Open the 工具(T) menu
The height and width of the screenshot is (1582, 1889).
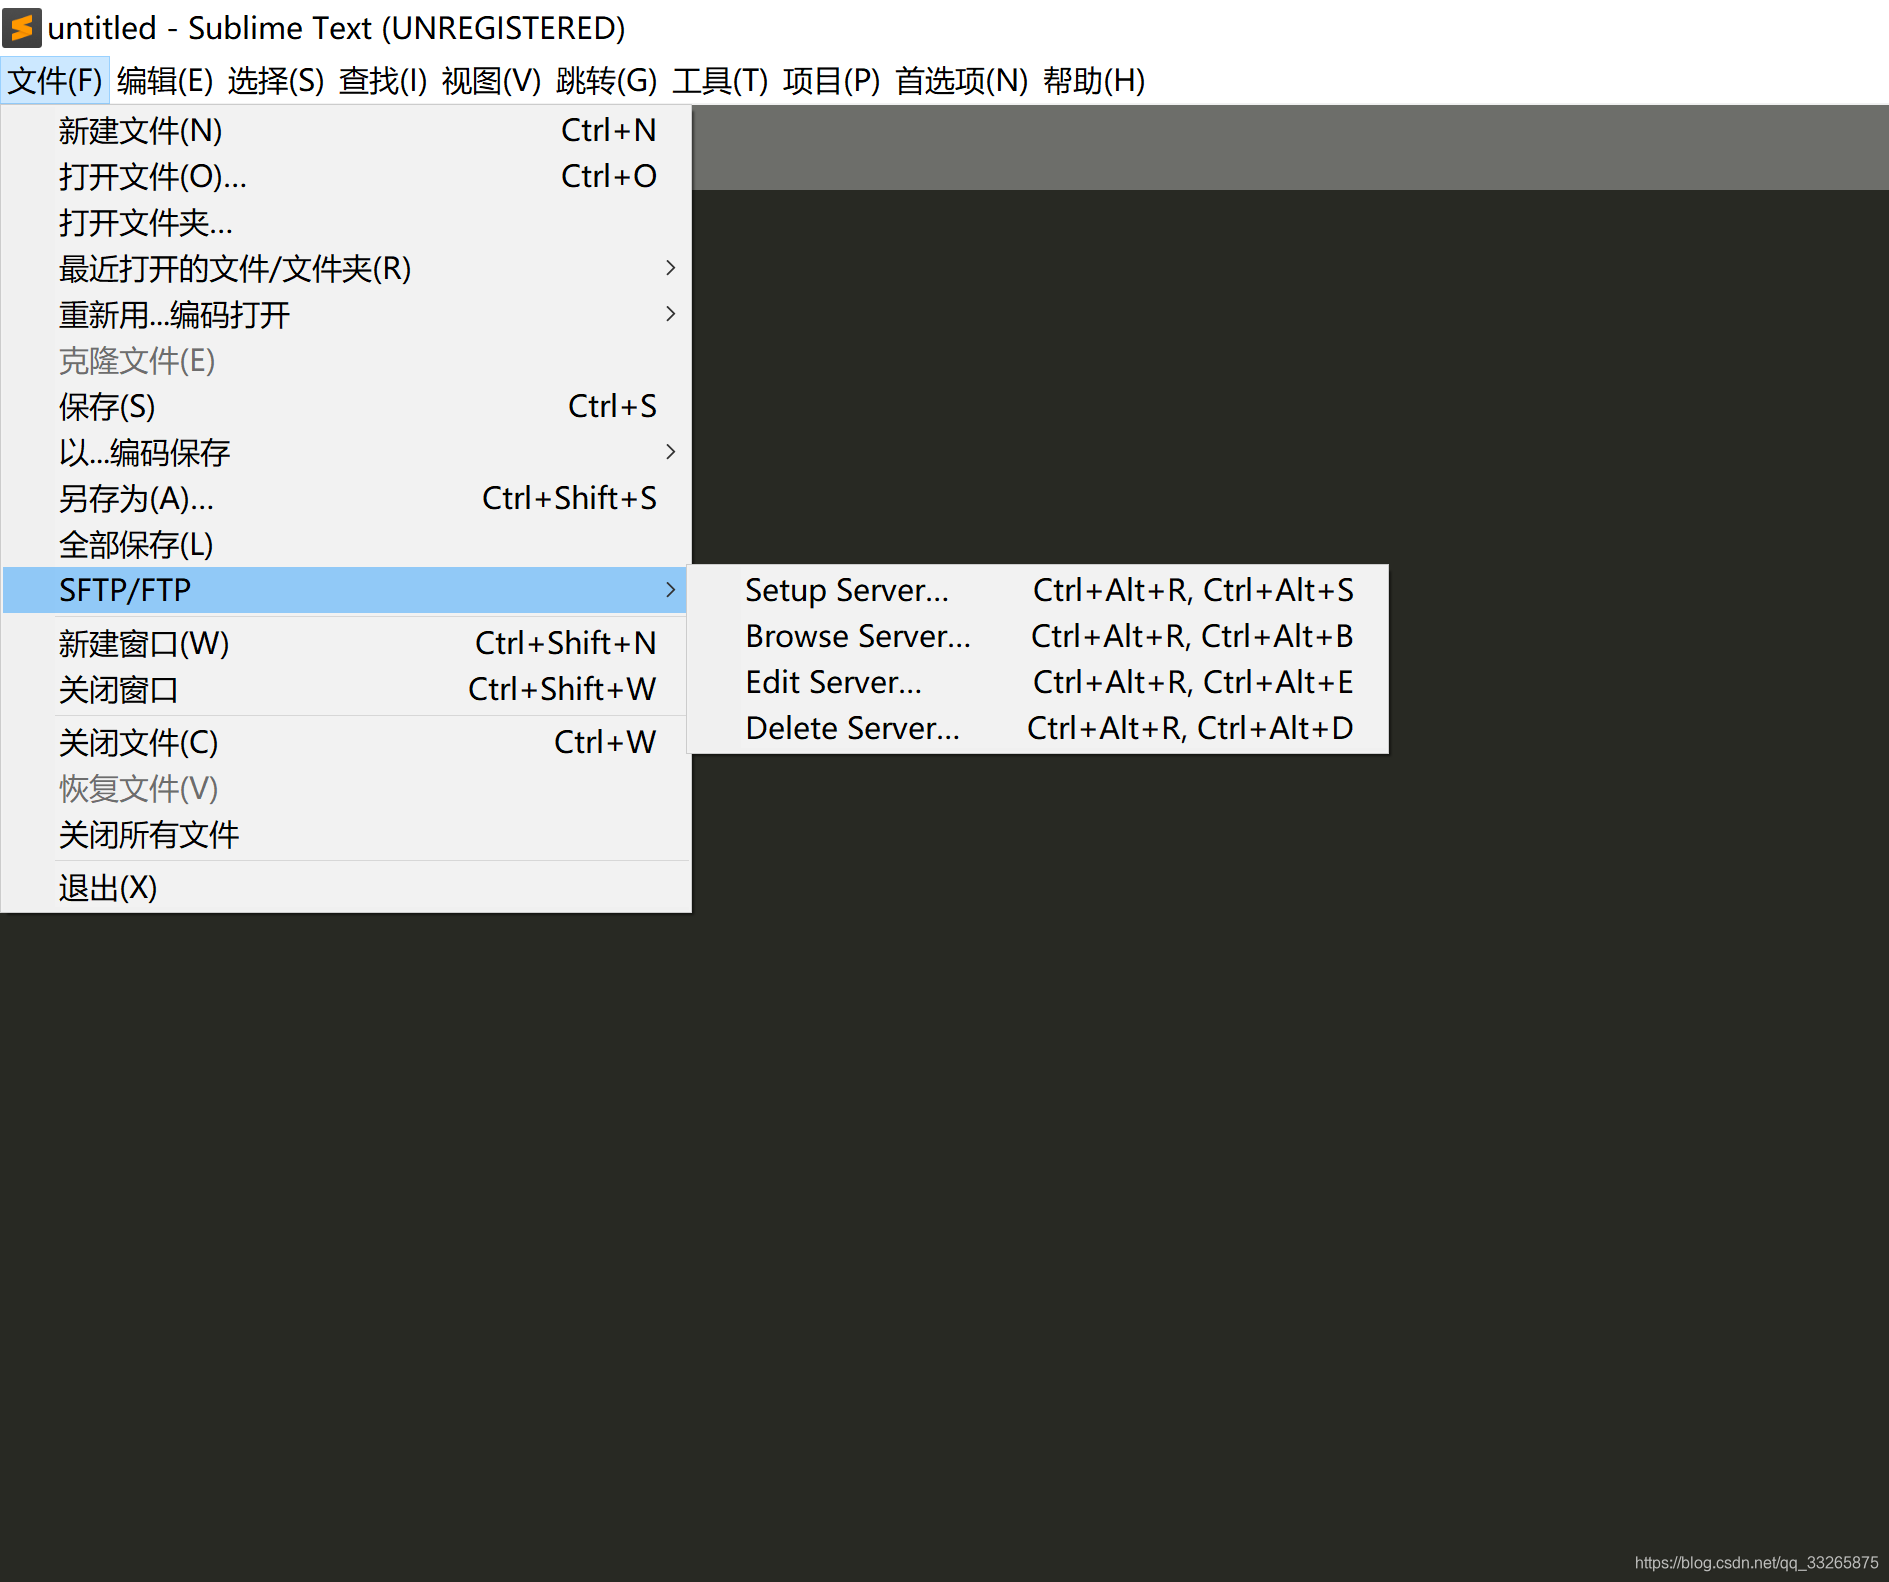click(720, 81)
